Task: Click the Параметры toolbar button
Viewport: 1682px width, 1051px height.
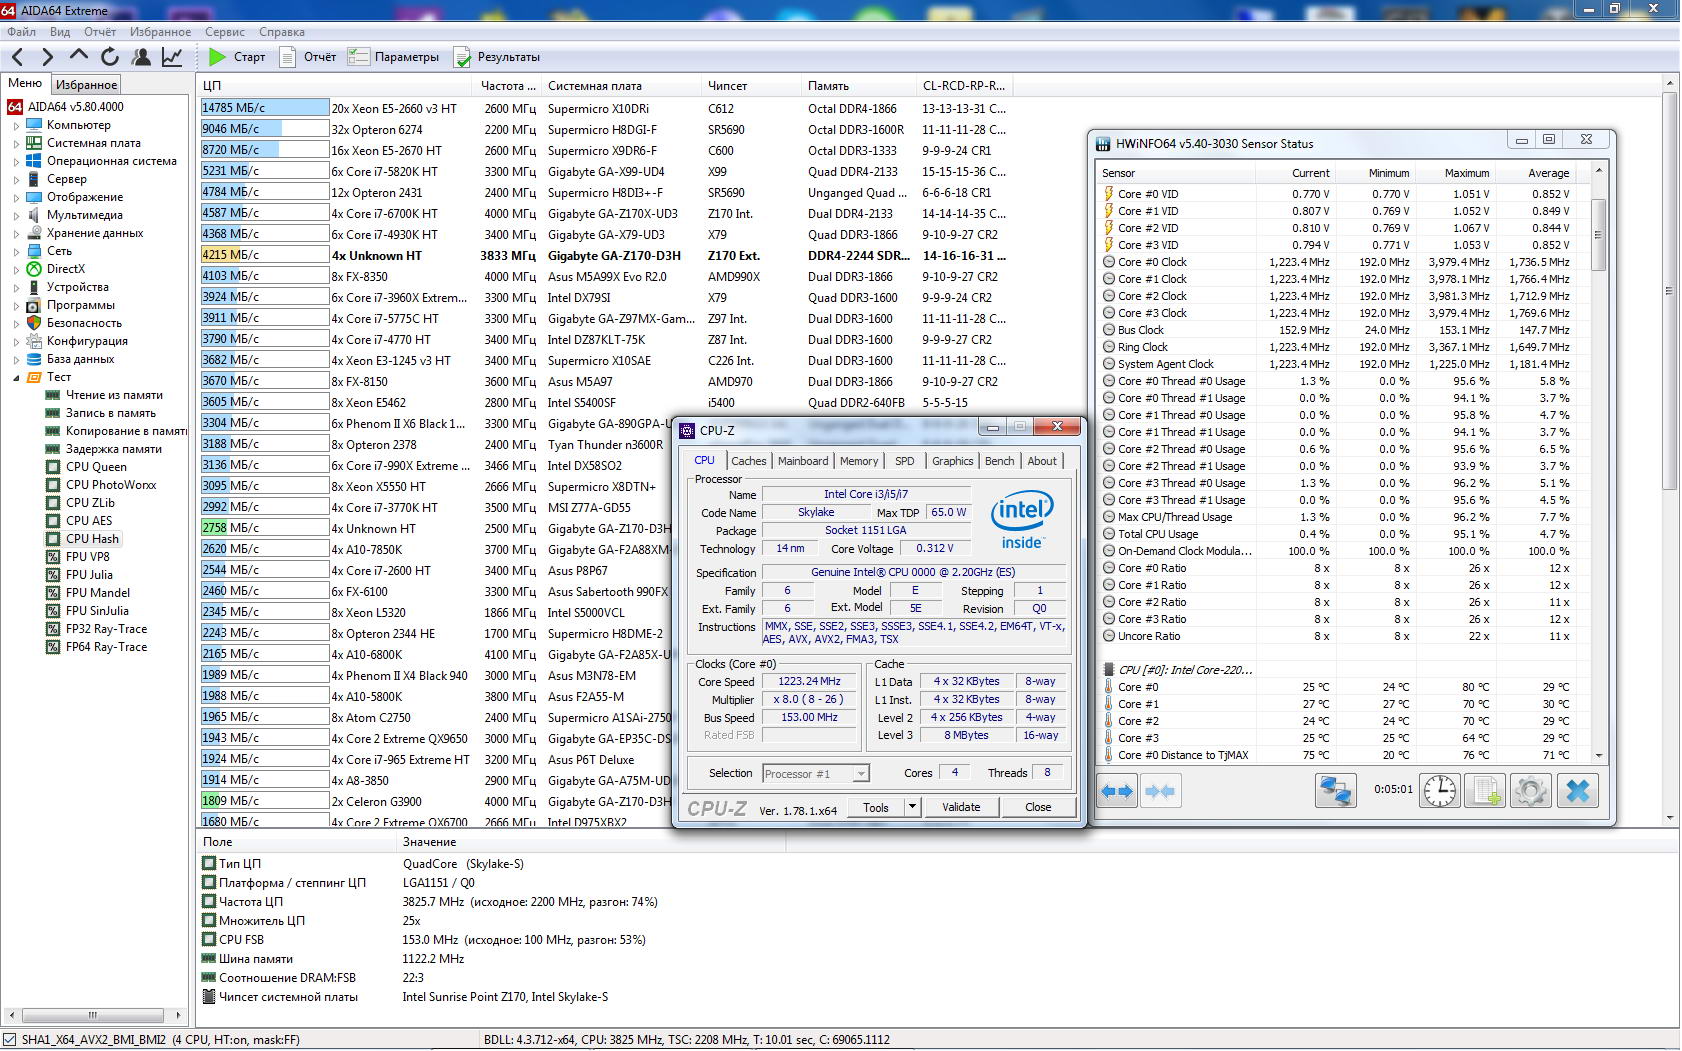Action: click(x=394, y=57)
